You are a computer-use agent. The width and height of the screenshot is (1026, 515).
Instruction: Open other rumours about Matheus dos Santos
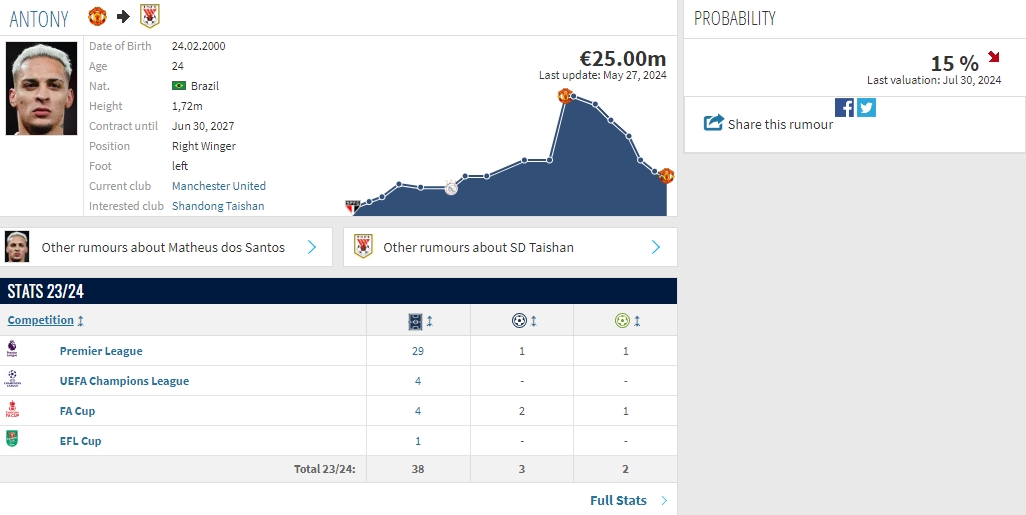tap(166, 247)
